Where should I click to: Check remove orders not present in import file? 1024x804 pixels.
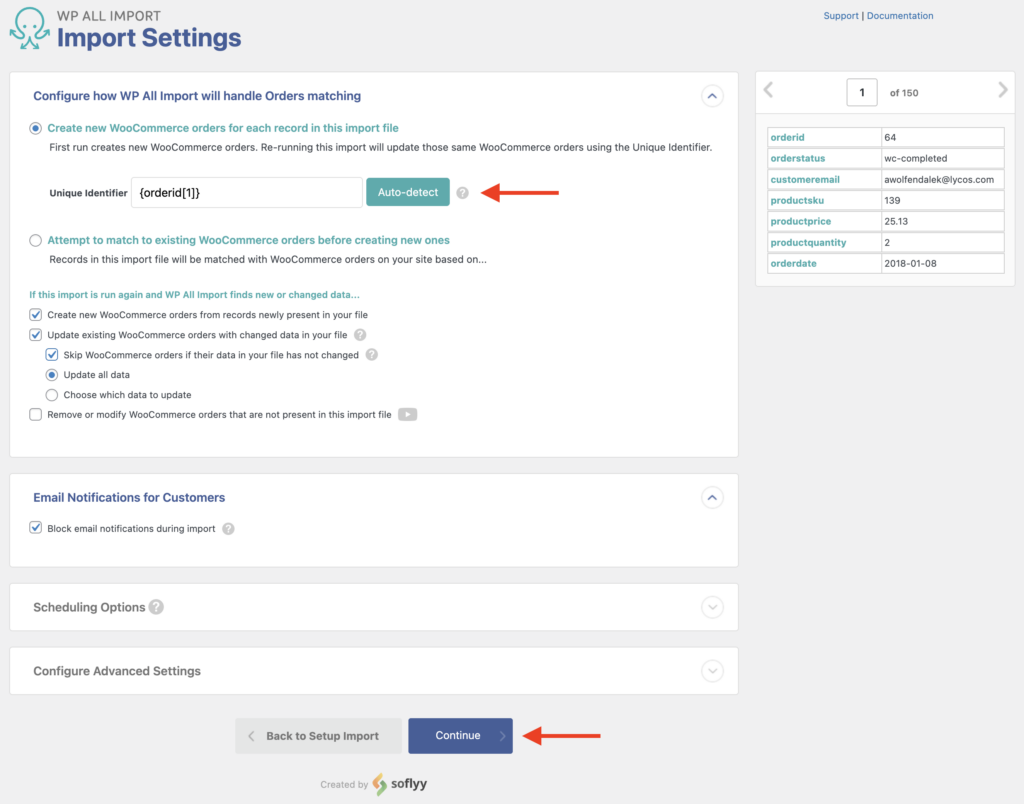coord(35,413)
